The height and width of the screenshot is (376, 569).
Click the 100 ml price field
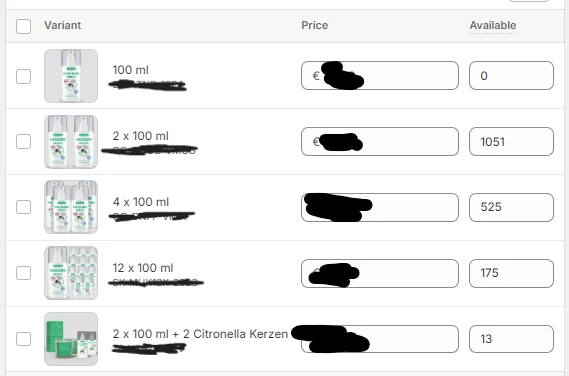click(380, 75)
